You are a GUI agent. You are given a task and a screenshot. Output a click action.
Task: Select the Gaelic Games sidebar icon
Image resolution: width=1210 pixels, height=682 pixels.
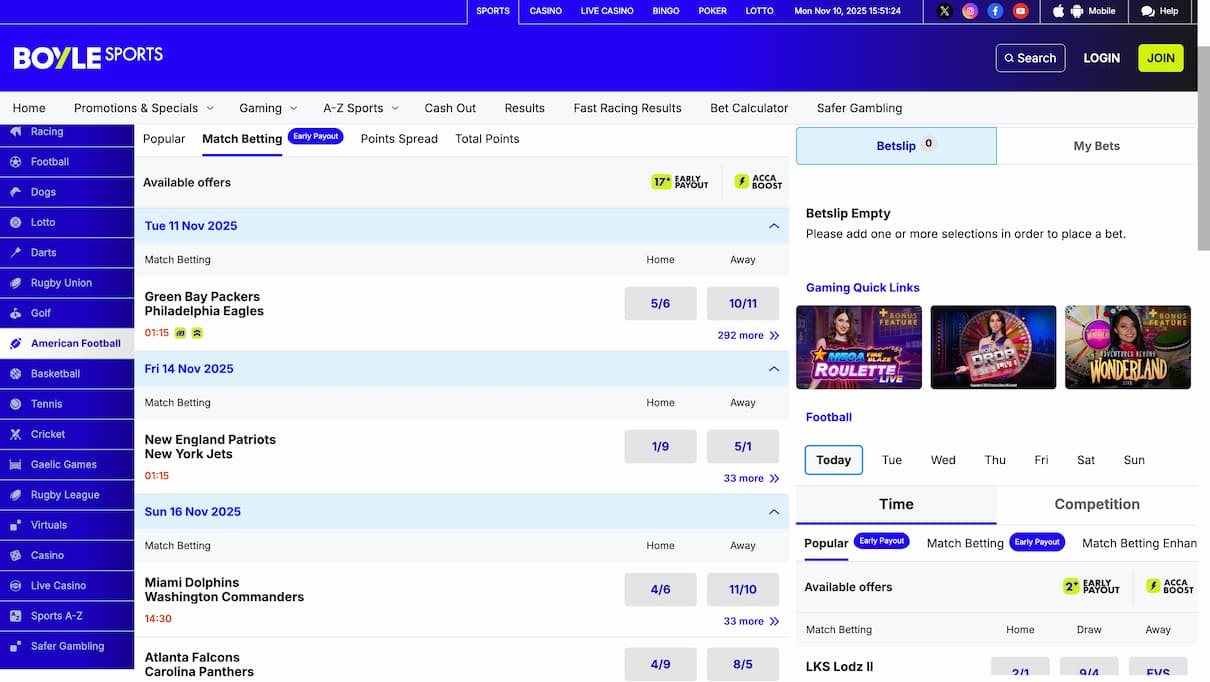coord(17,464)
